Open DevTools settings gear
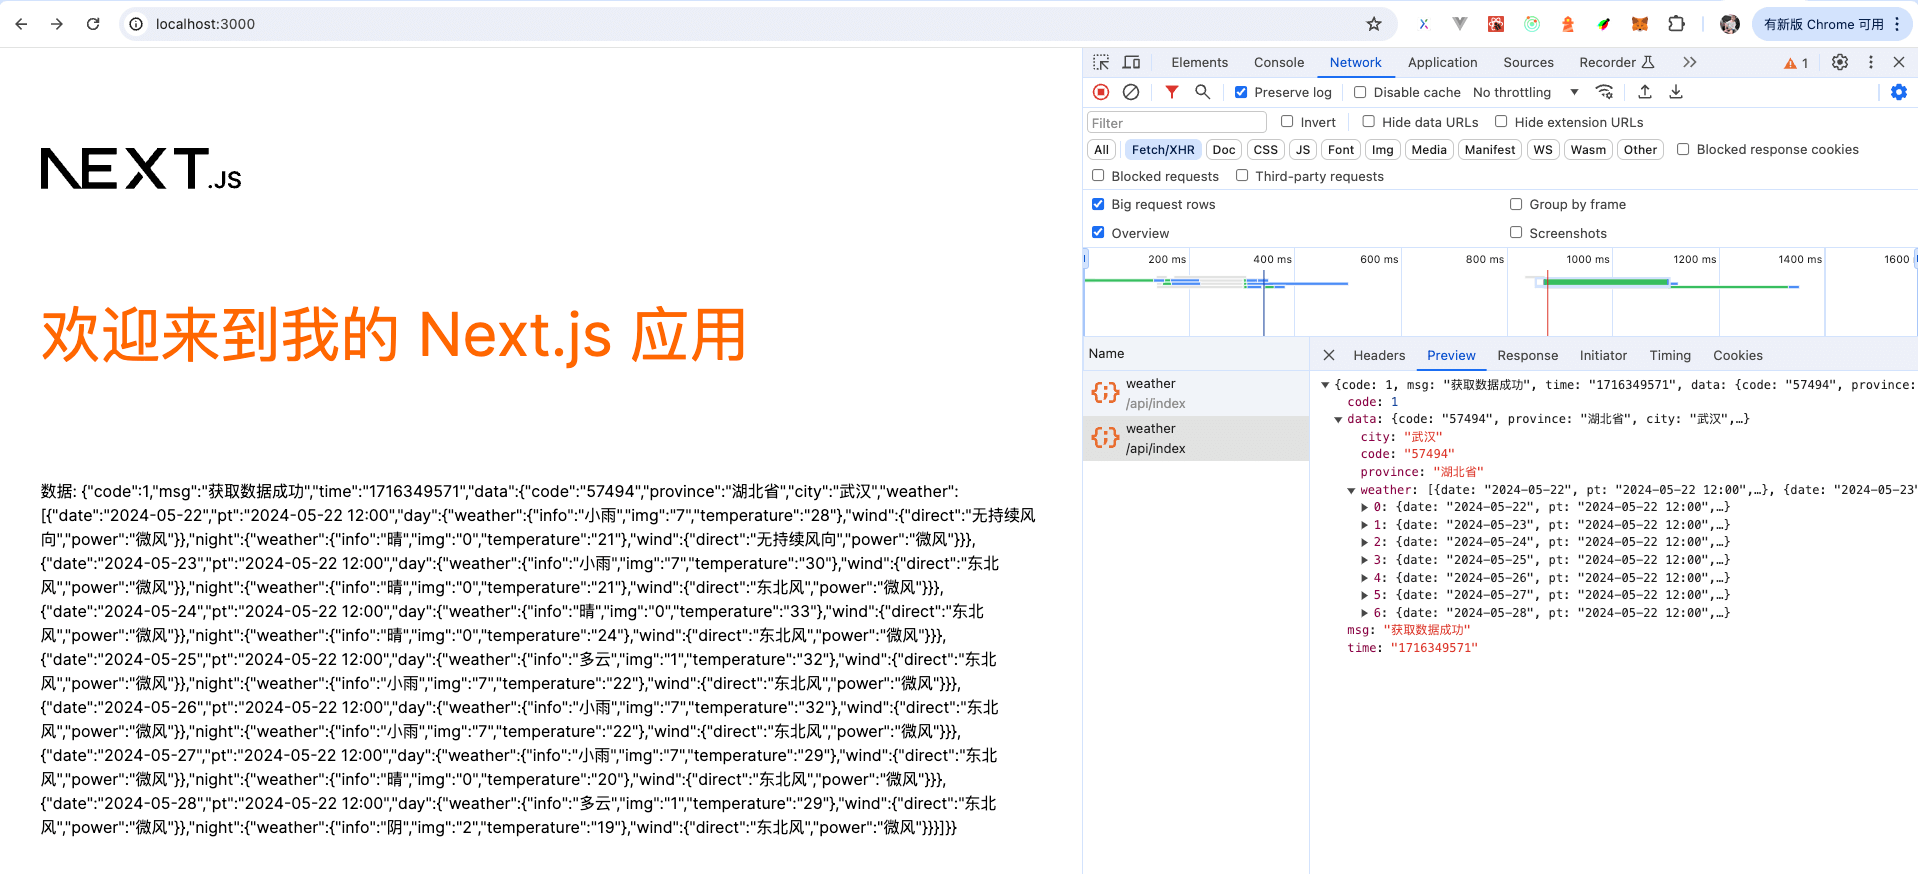 (x=1840, y=62)
